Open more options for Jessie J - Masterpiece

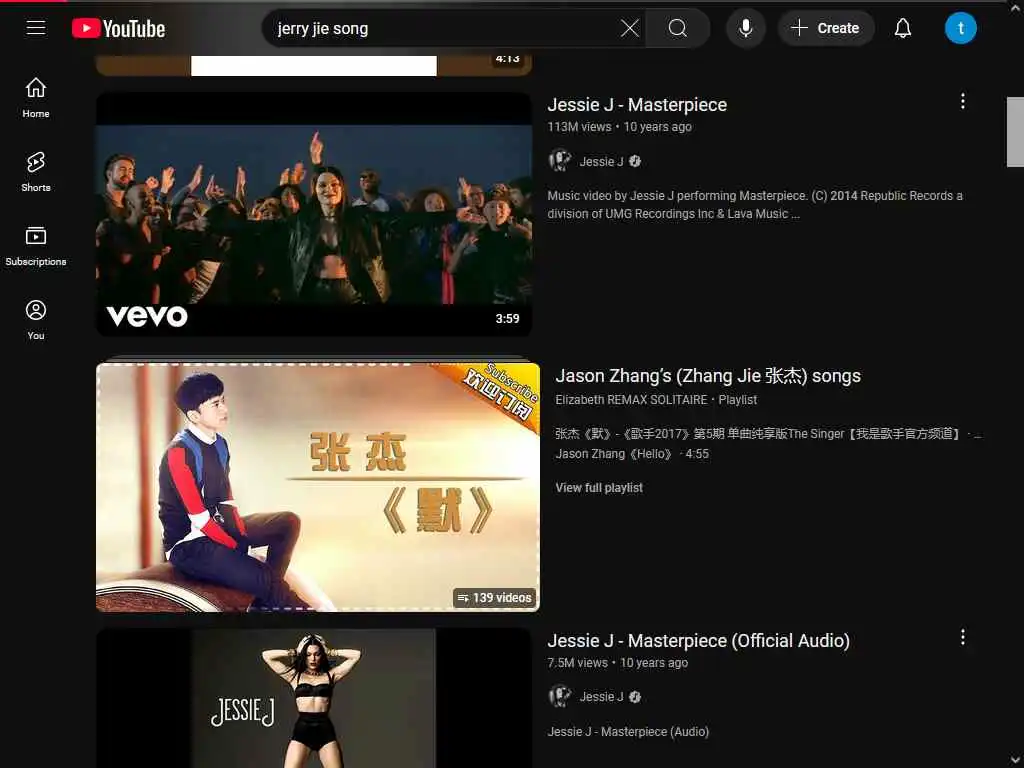coord(962,101)
